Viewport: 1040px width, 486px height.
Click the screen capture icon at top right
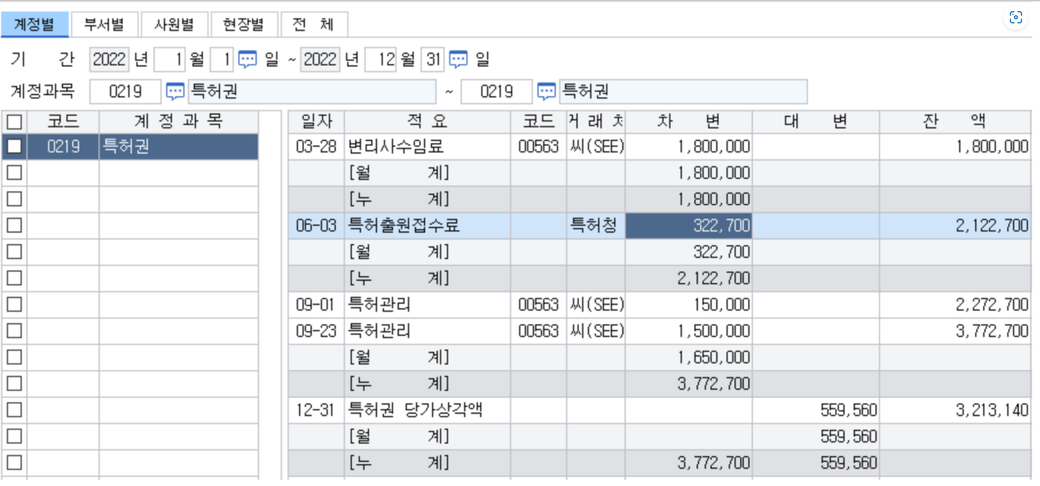click(1016, 18)
